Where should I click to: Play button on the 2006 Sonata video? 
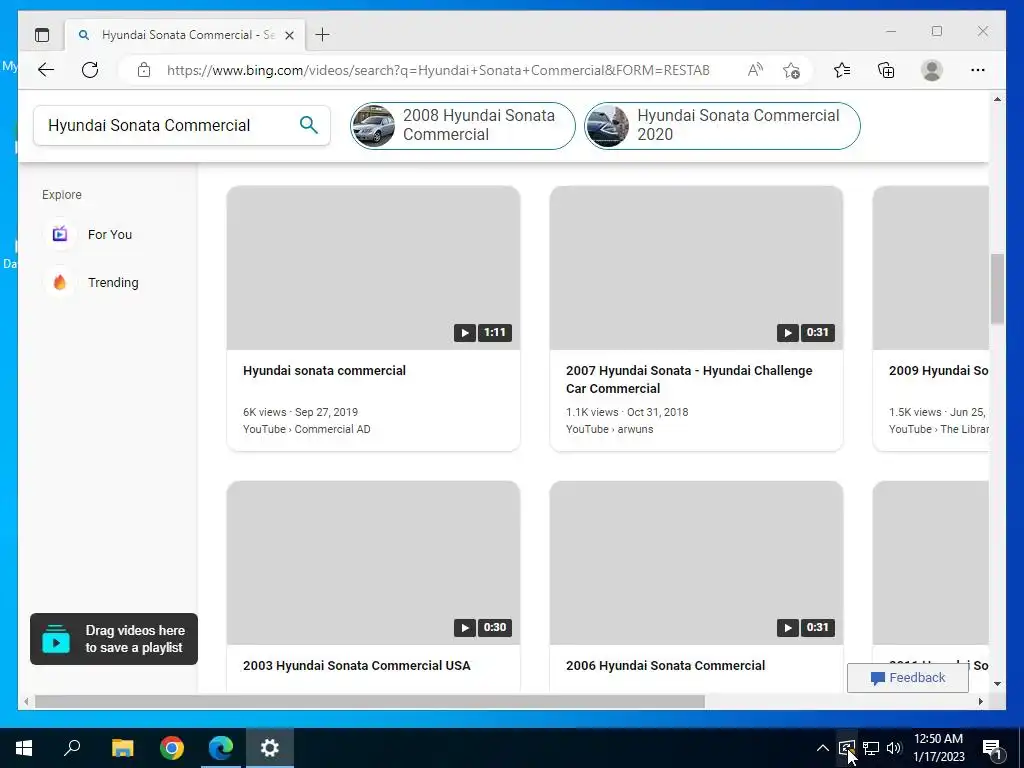(x=788, y=628)
